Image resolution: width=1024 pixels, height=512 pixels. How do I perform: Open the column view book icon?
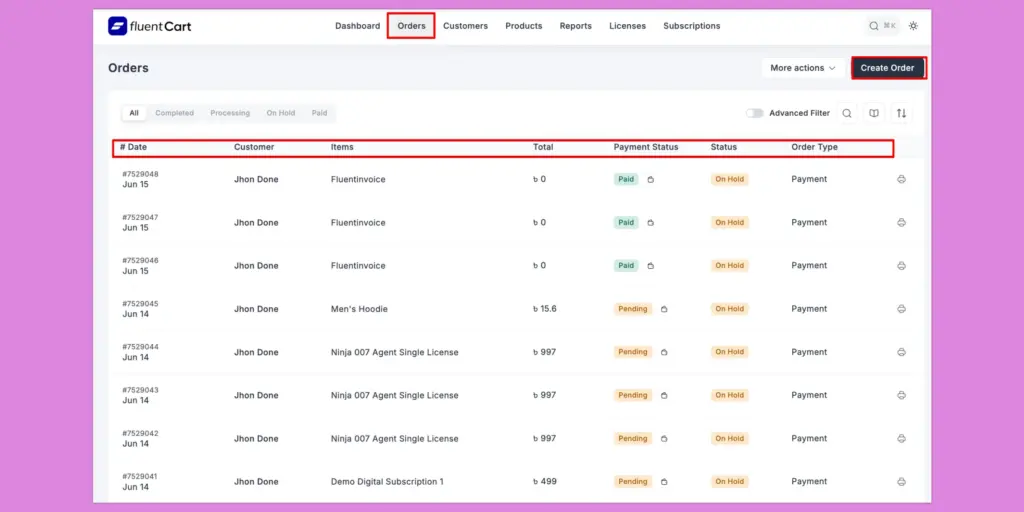(x=874, y=113)
